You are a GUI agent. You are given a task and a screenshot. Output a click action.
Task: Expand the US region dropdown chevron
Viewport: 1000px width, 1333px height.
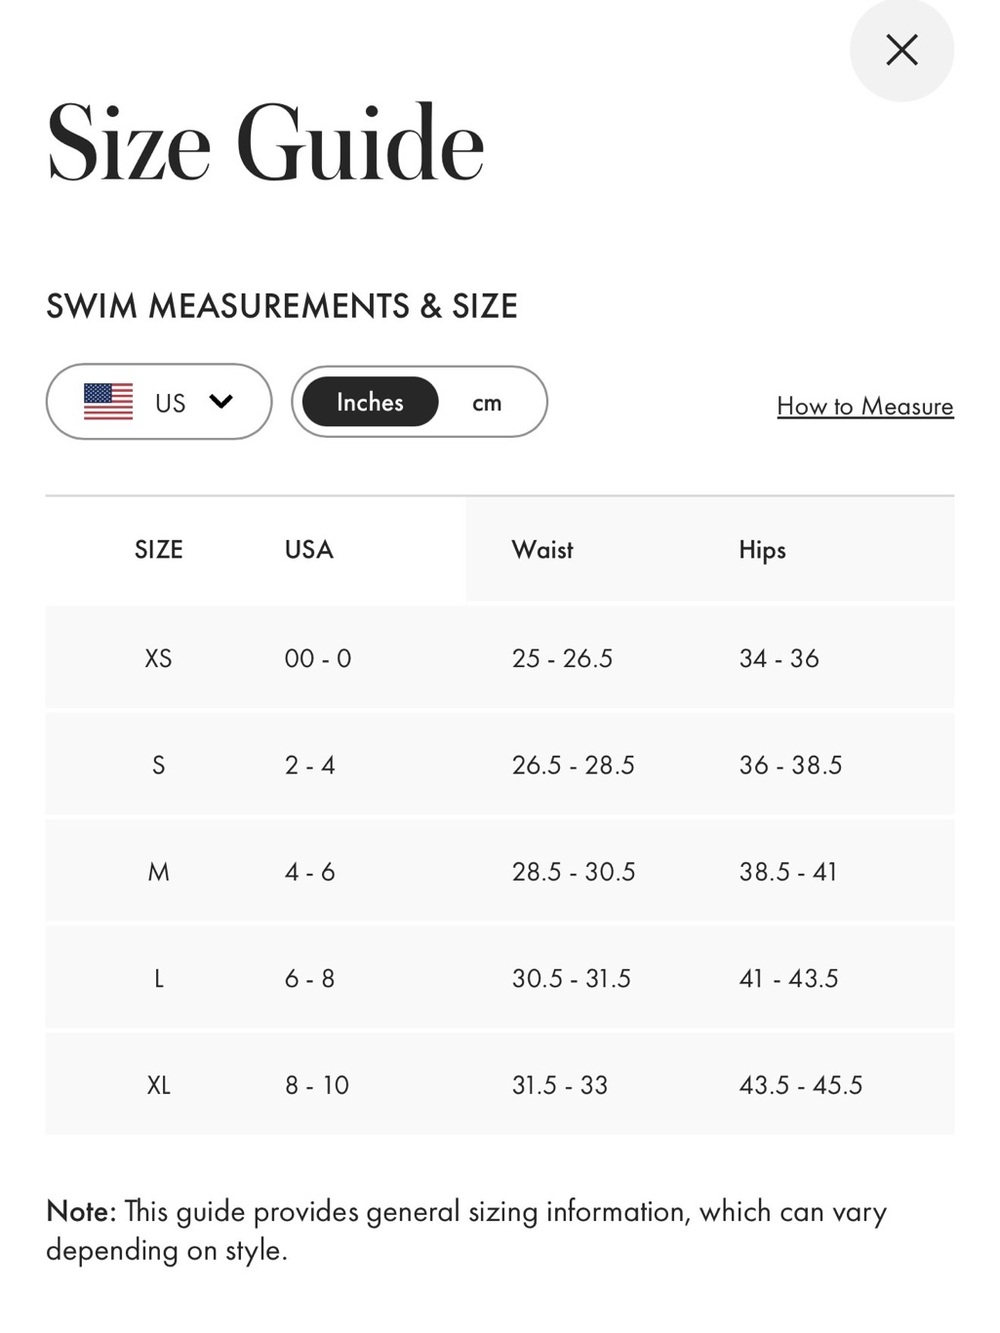(221, 402)
